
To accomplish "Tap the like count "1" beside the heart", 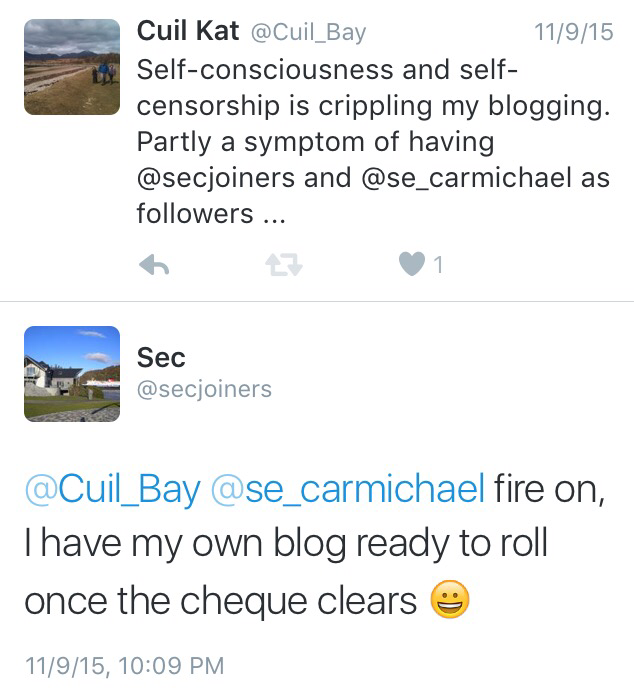I will click(x=438, y=265).
